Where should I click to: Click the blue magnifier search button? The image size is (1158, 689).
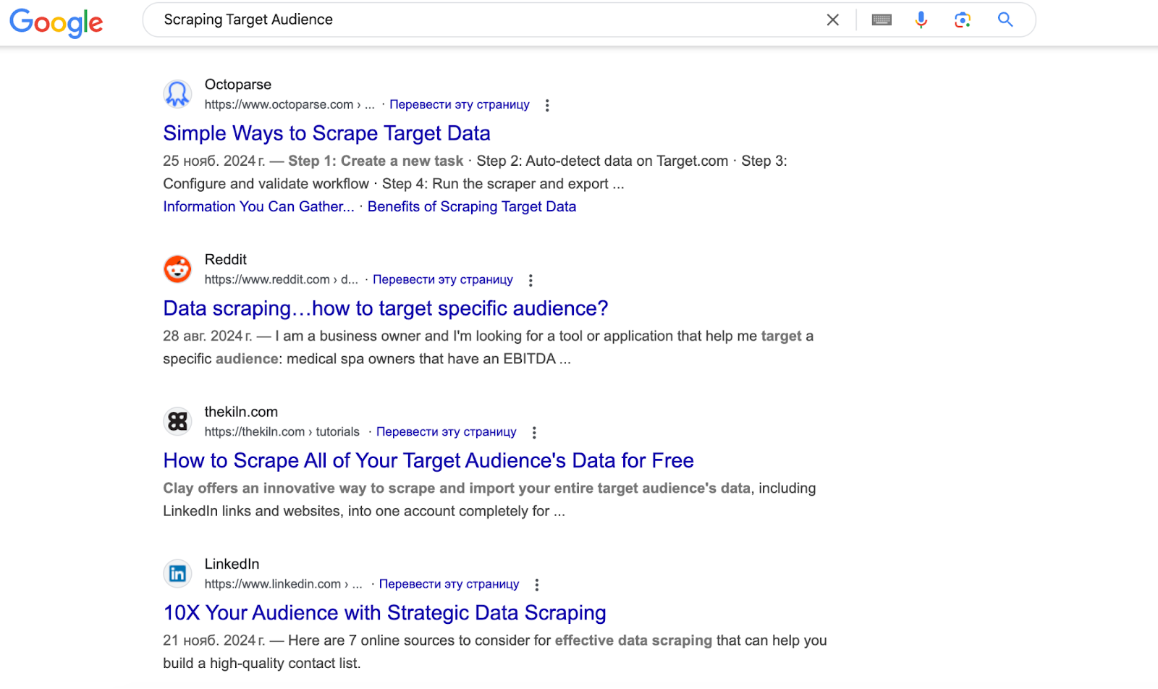(x=1005, y=20)
